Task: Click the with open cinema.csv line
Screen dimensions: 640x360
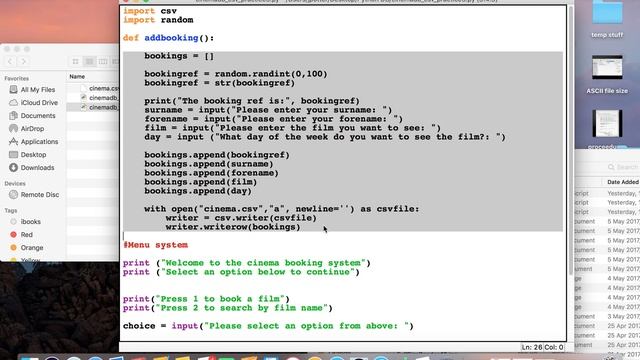Action: pyautogui.click(x=282, y=209)
